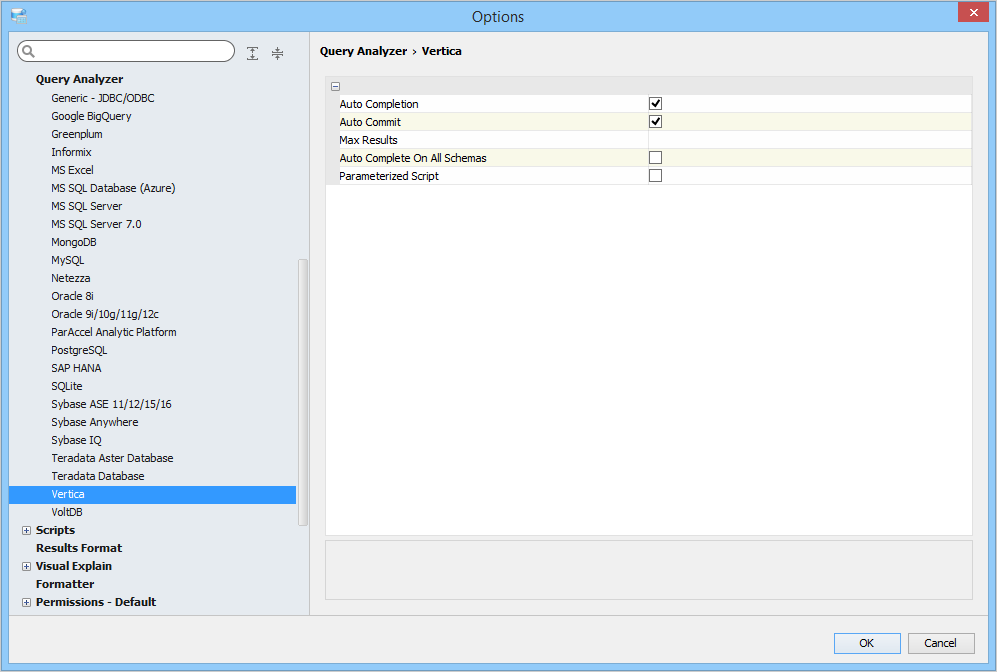The width and height of the screenshot is (997, 672).
Task: Click the magnifier icon in search box
Action: pyautogui.click(x=29, y=51)
